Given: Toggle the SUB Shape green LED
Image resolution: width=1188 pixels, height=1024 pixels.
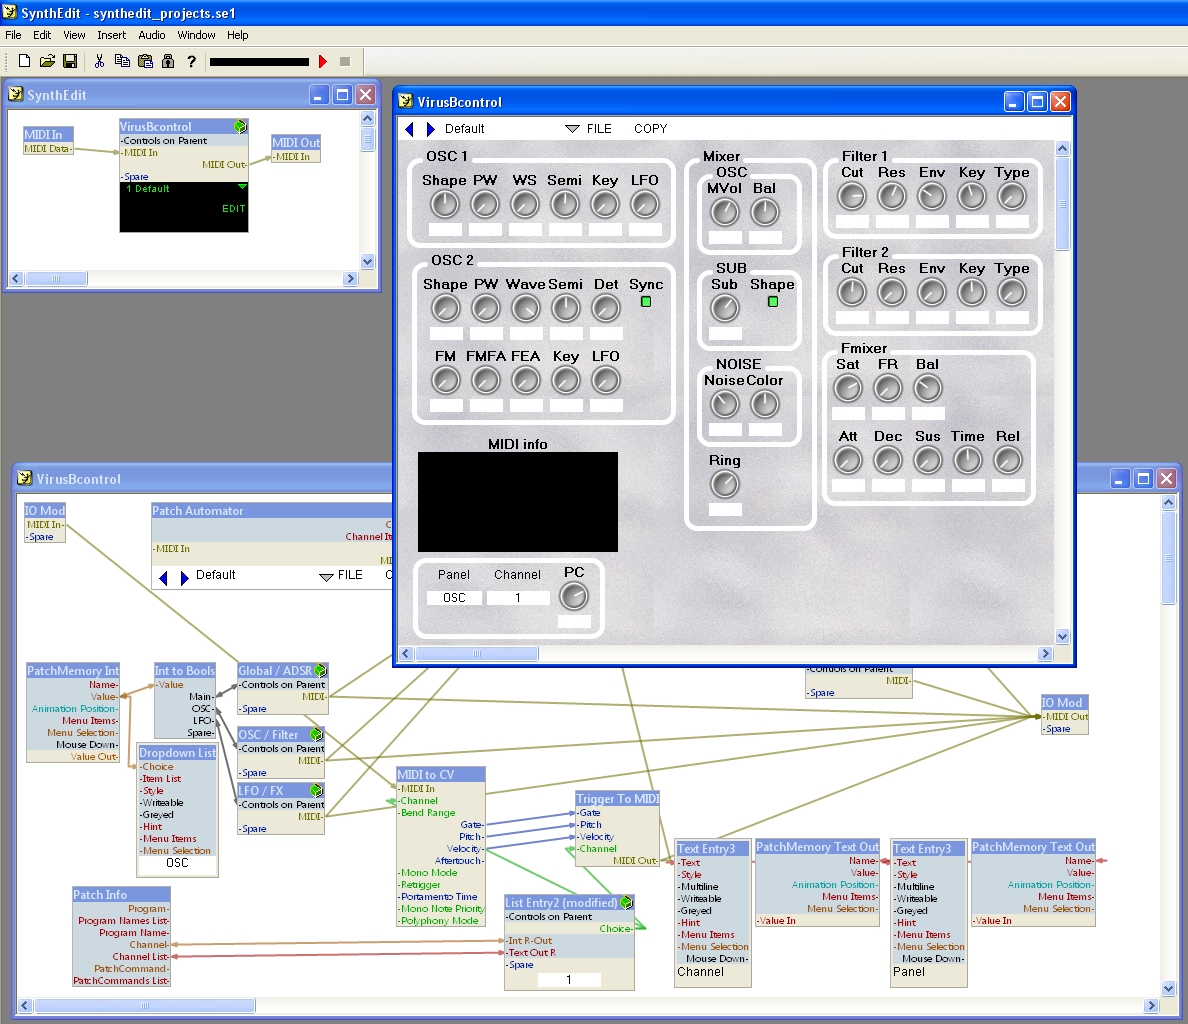Looking at the screenshot, I should 773,301.
